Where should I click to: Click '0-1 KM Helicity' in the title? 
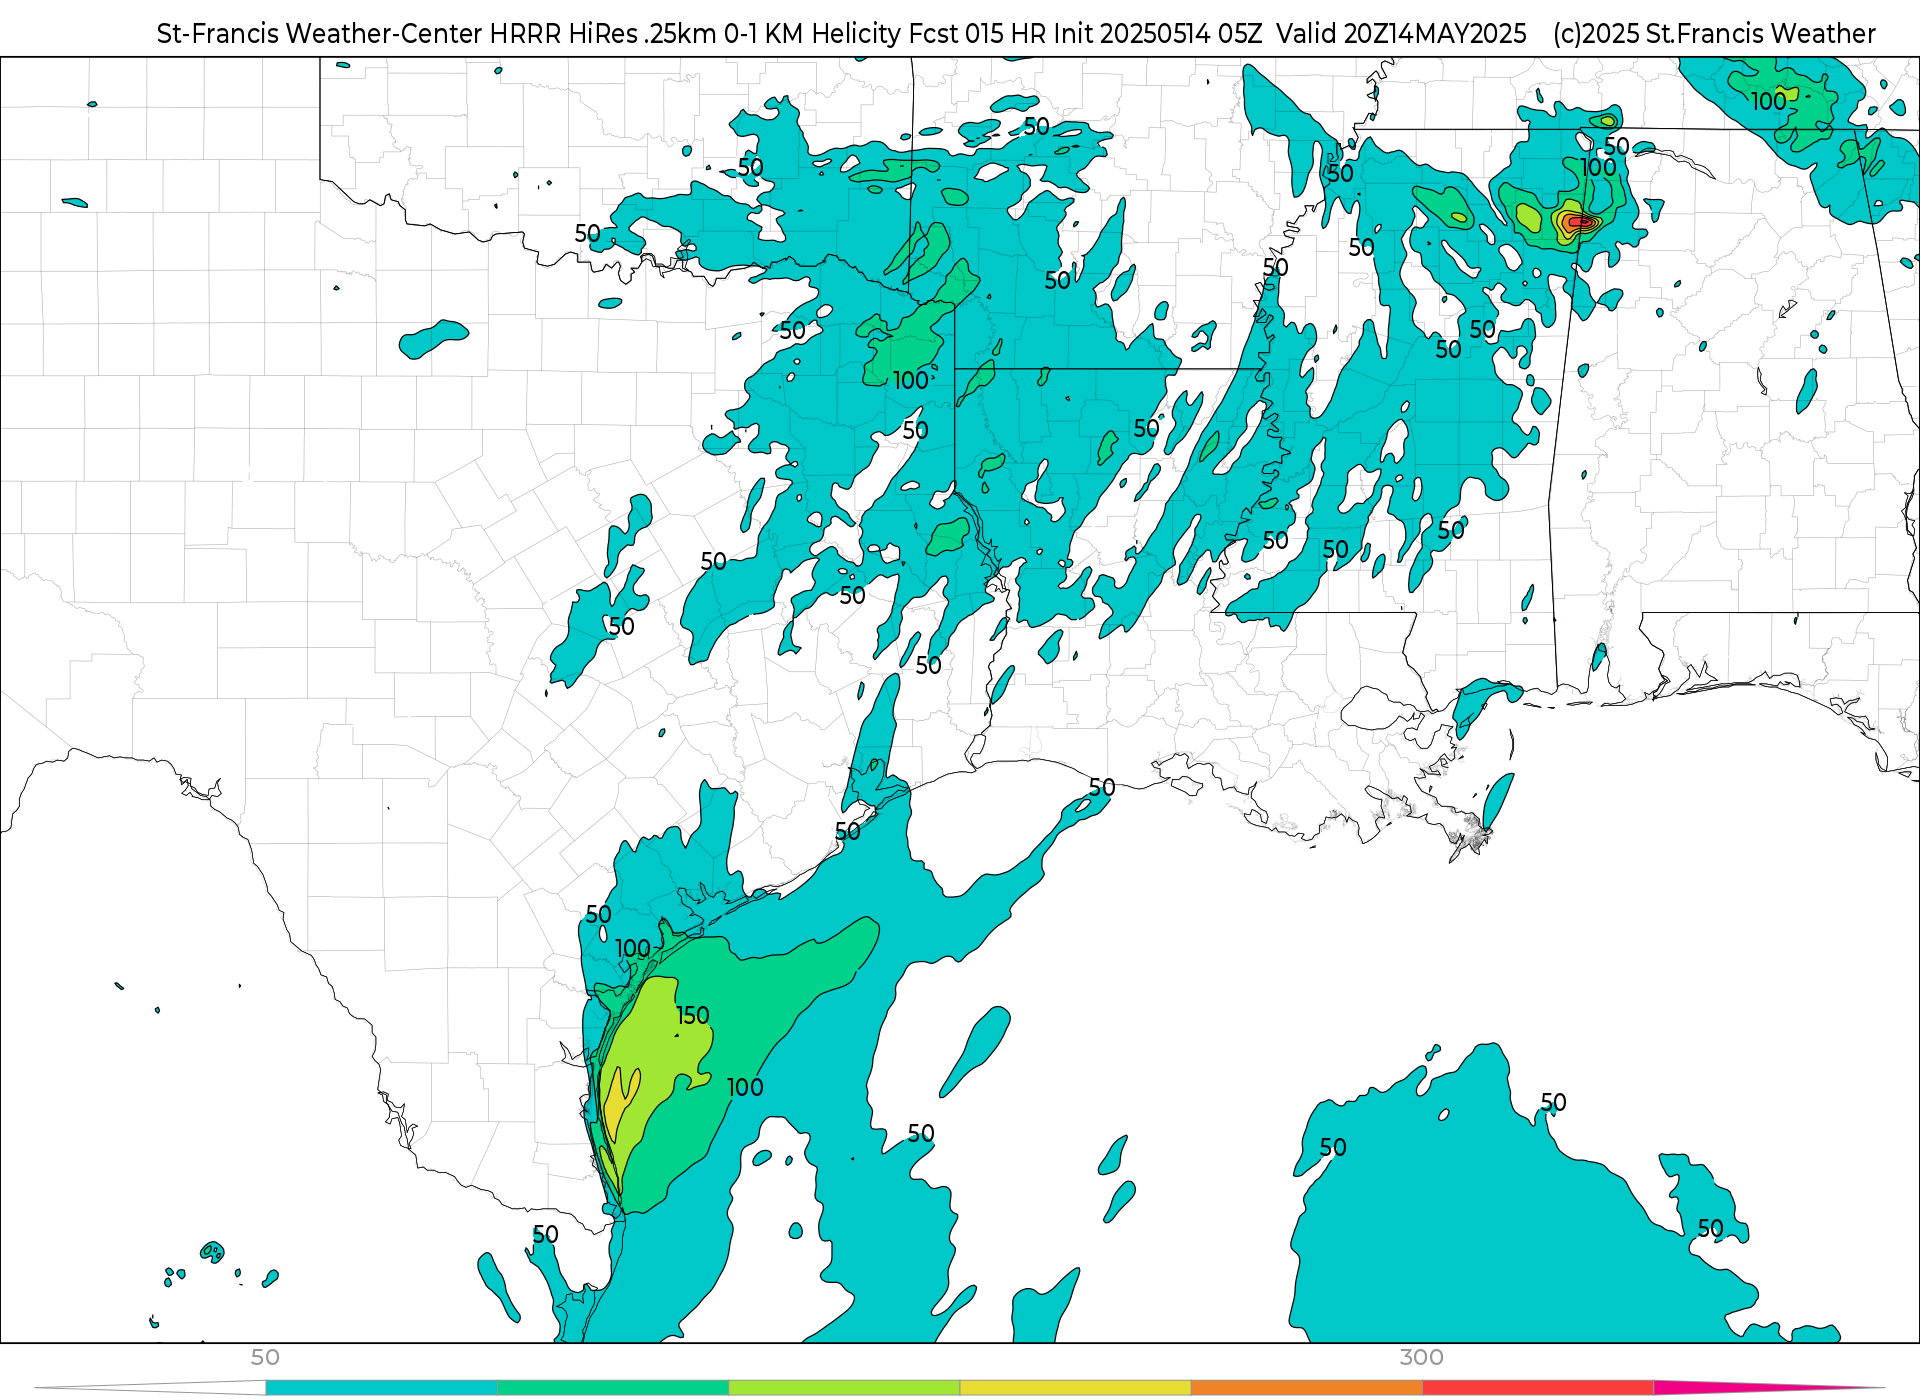tap(812, 34)
